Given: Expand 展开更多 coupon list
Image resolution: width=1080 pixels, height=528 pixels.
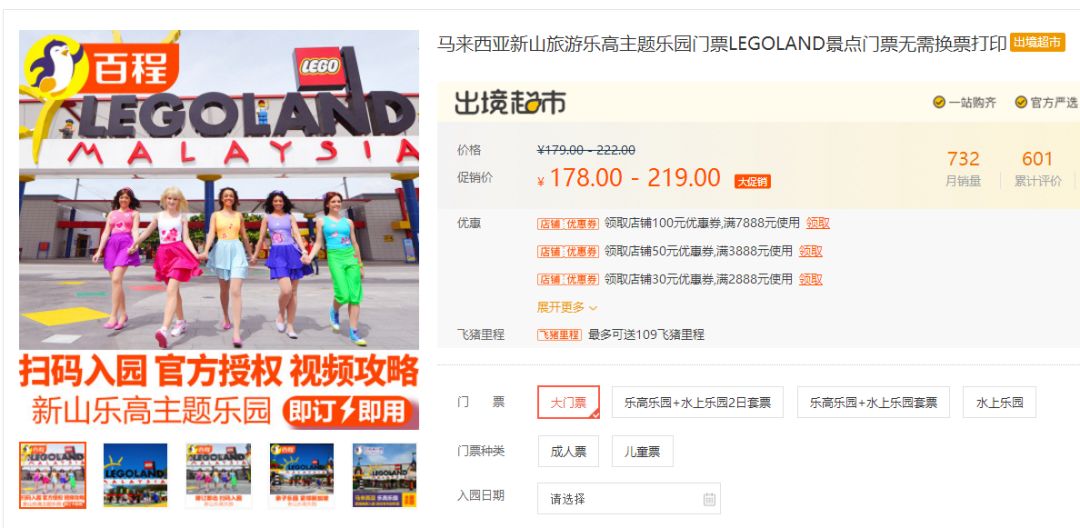Looking at the screenshot, I should [x=568, y=307].
